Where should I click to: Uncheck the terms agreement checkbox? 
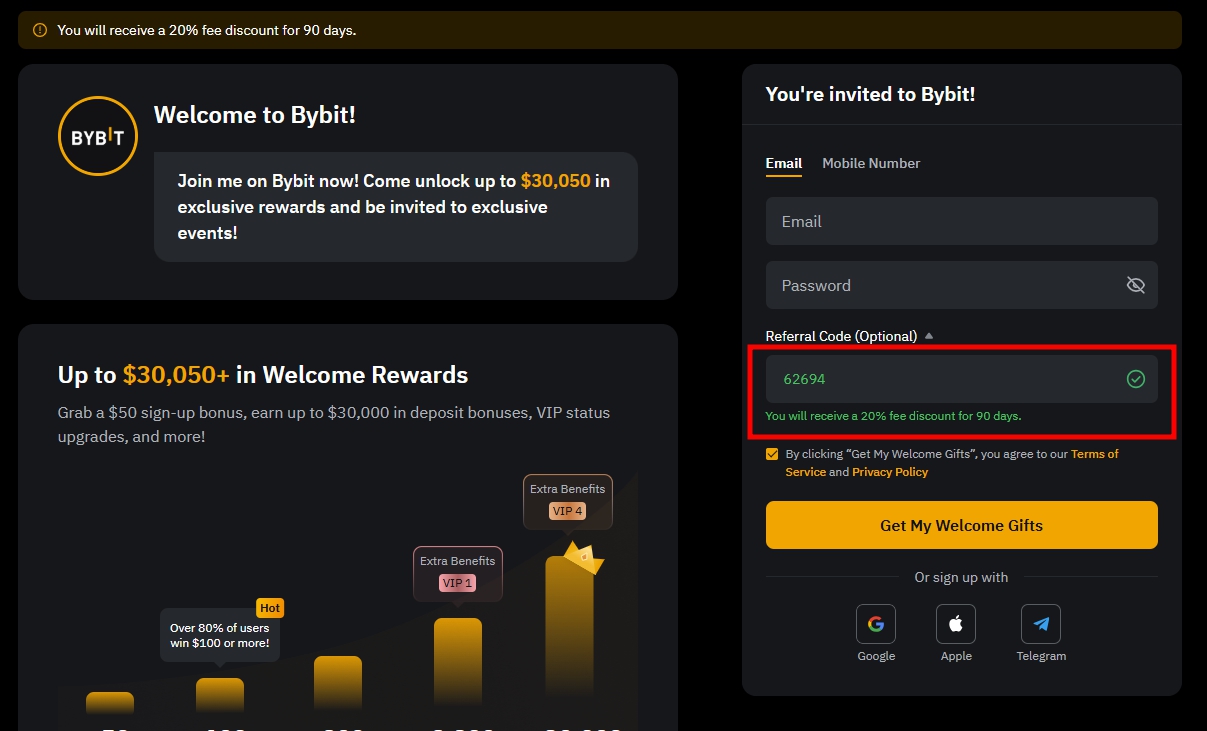coord(772,454)
